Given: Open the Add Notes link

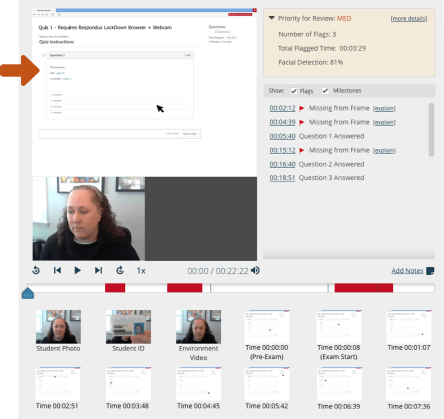Looking at the screenshot, I should [407, 271].
